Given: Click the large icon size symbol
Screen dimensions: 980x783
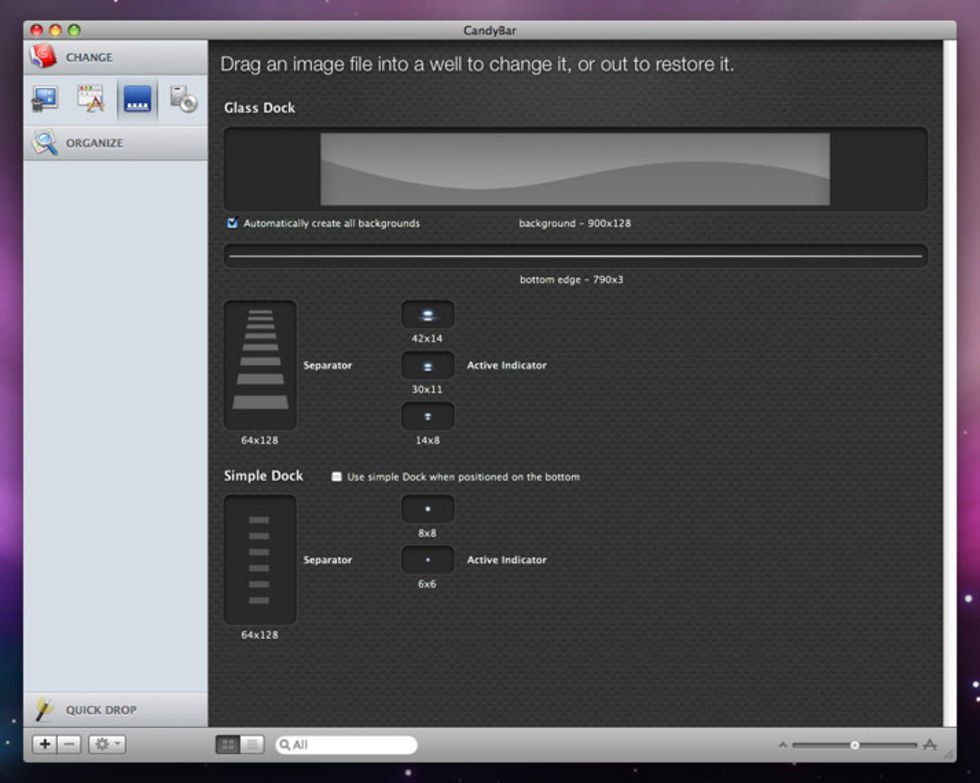Looking at the screenshot, I should coord(930,745).
